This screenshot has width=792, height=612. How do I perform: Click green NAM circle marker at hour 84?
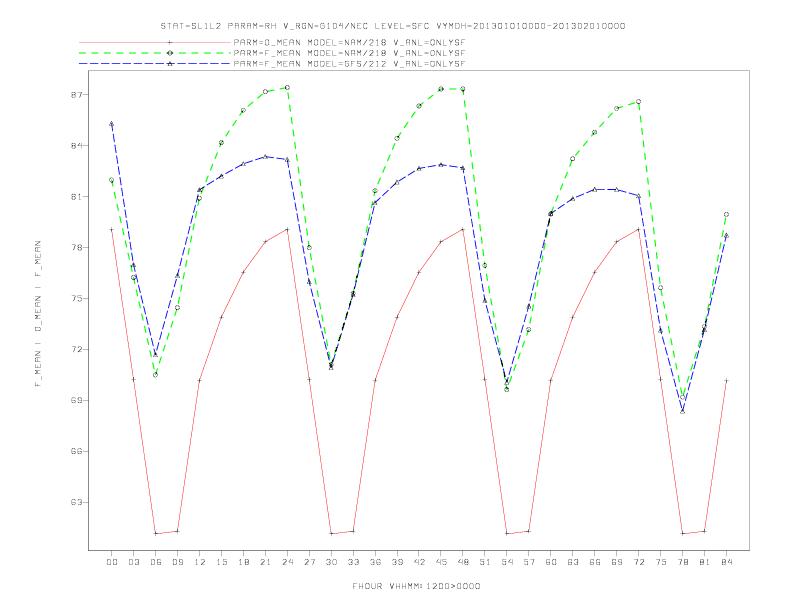click(727, 215)
